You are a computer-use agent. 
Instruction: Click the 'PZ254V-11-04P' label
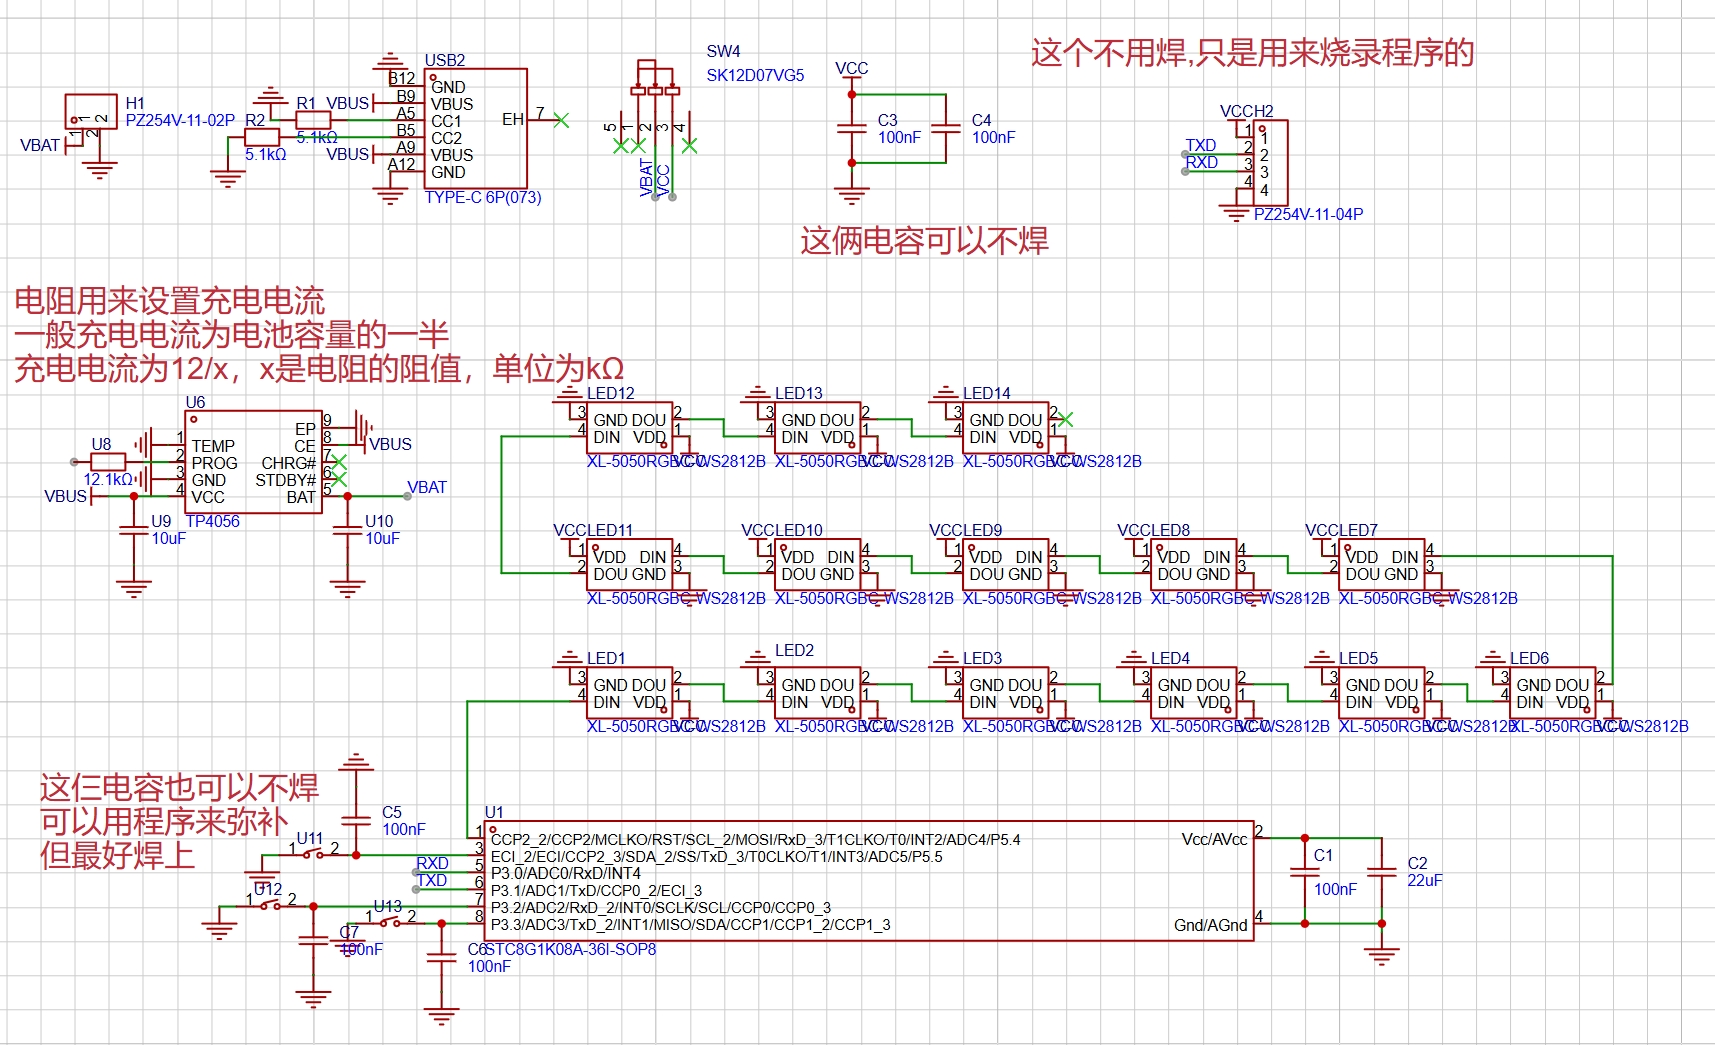pyautogui.click(x=1309, y=214)
